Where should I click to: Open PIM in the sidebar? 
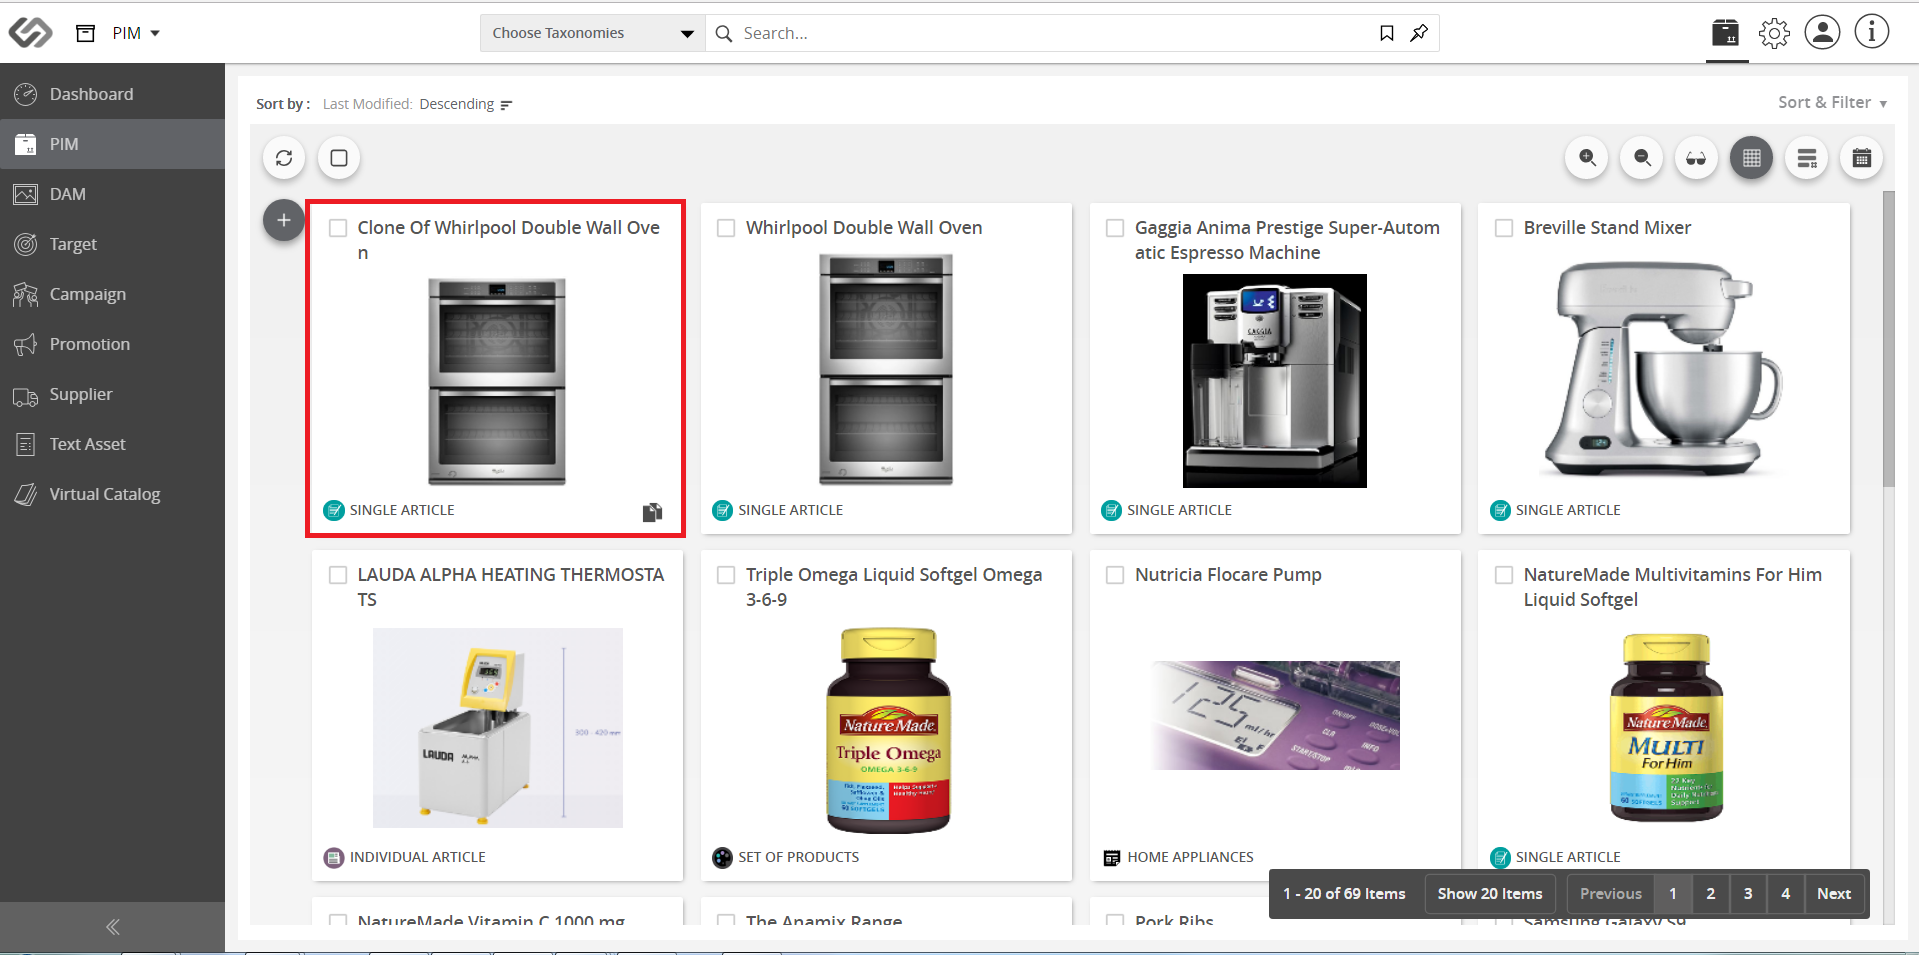112,144
